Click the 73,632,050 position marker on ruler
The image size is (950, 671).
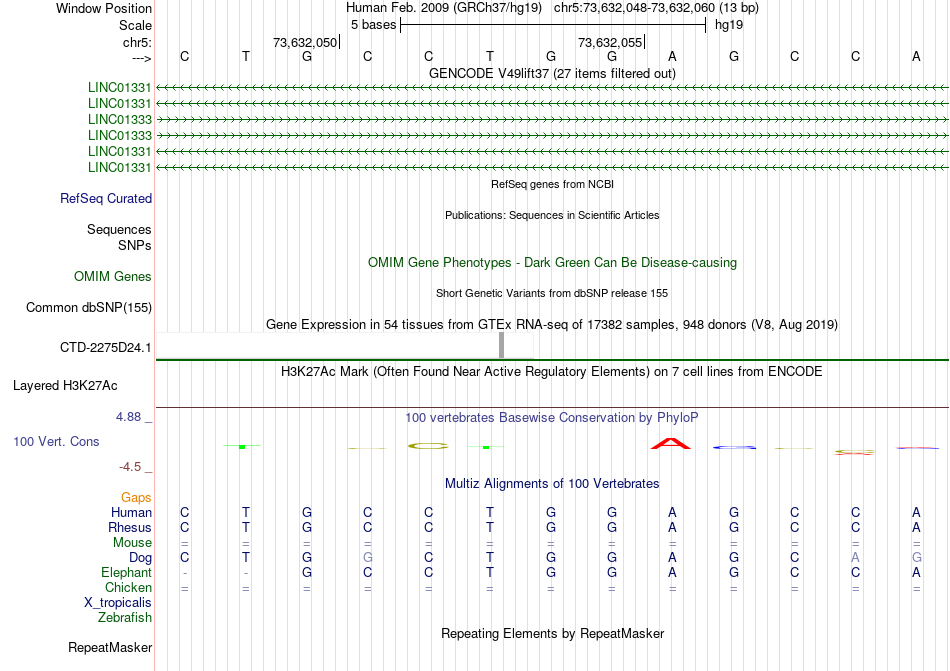[x=305, y=42]
